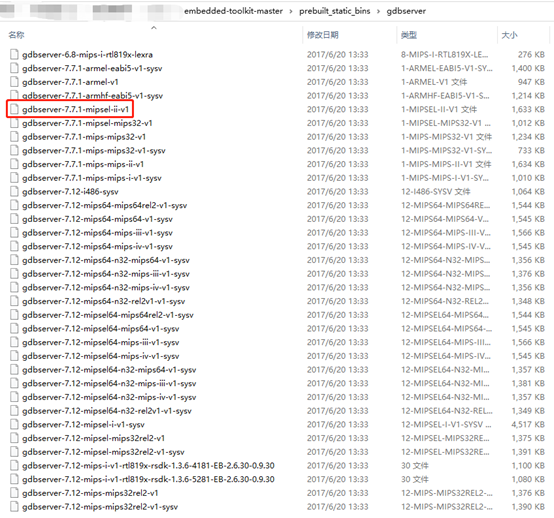Screen dimensions: 554x518
Task: Click the 1,634 KB size cell
Action: 528,164
